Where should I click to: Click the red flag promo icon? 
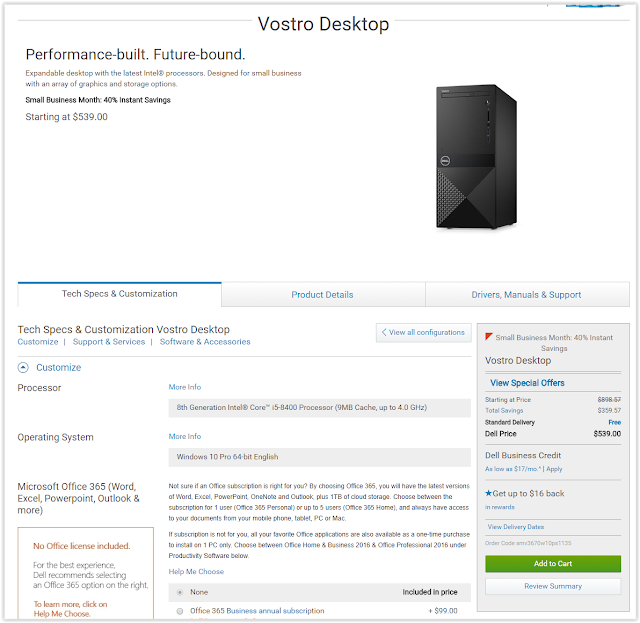(x=489, y=337)
